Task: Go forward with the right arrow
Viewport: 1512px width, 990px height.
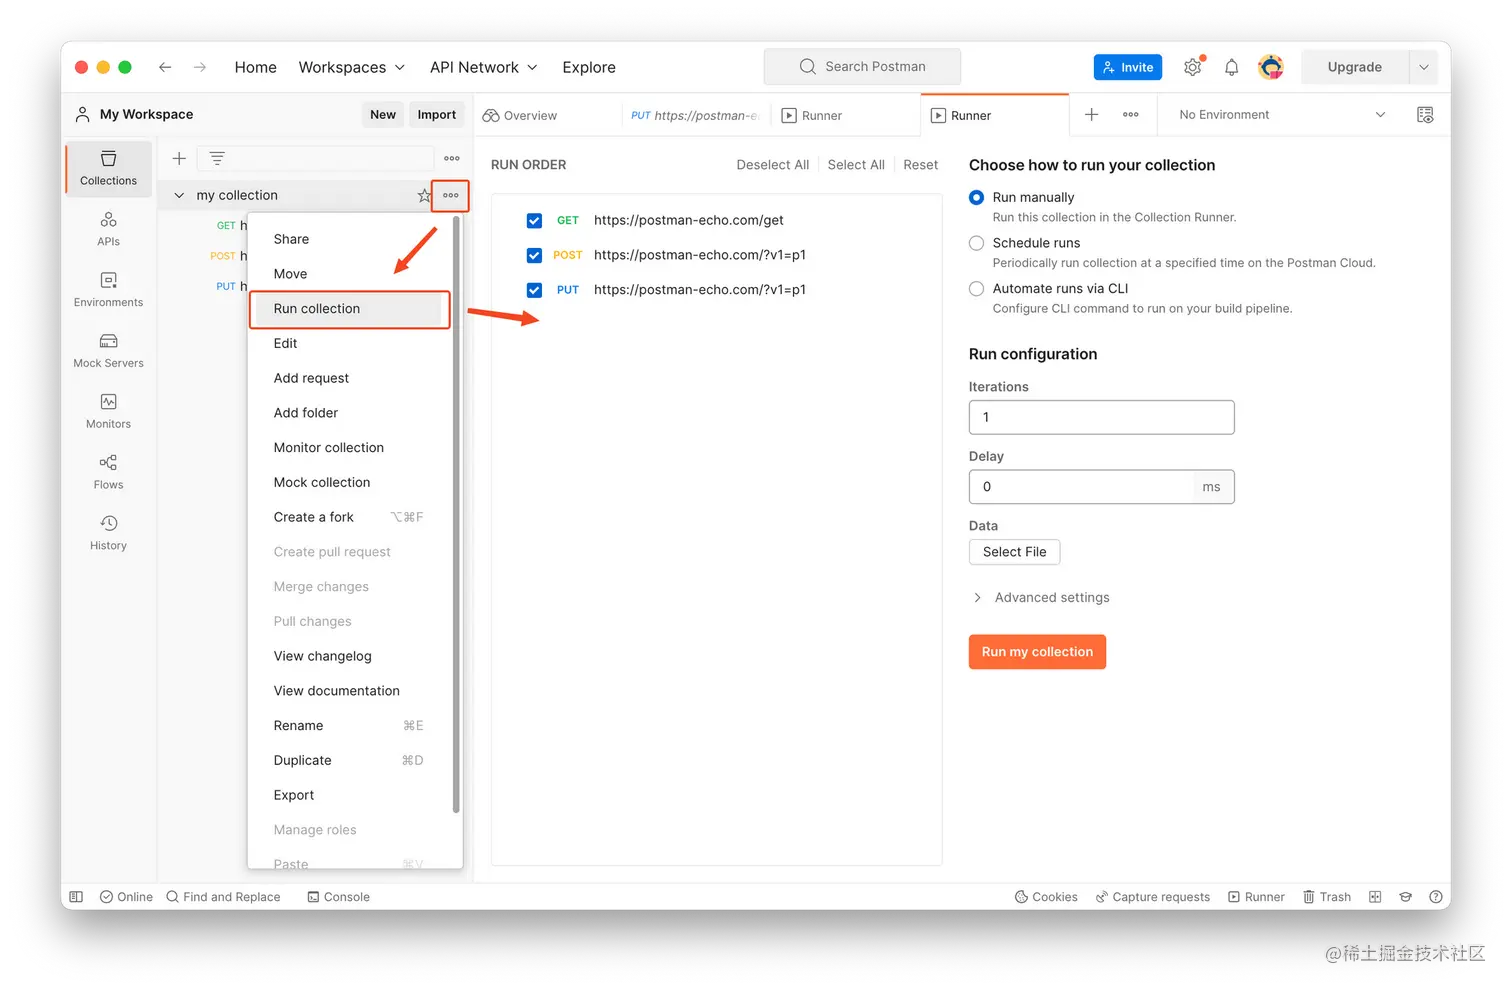Action: coord(200,67)
